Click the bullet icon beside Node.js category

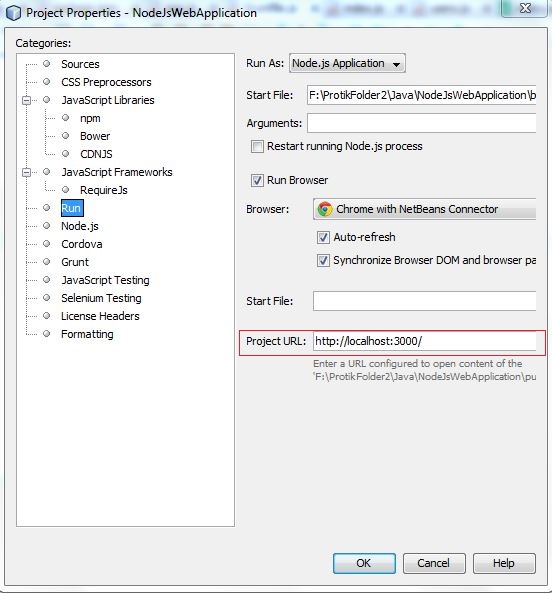(47, 226)
